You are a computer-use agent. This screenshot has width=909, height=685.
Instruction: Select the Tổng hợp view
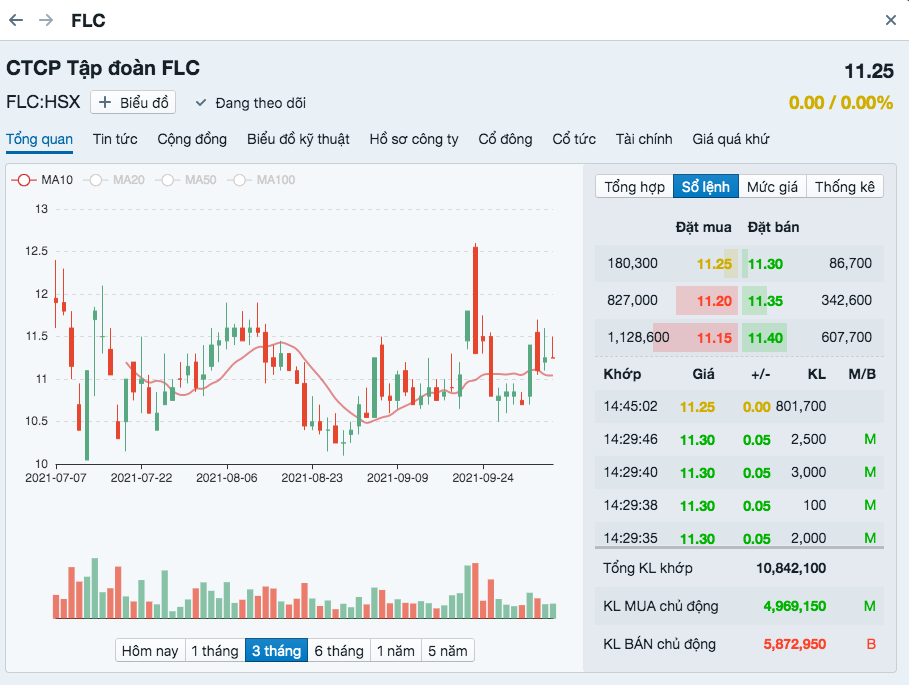point(634,187)
